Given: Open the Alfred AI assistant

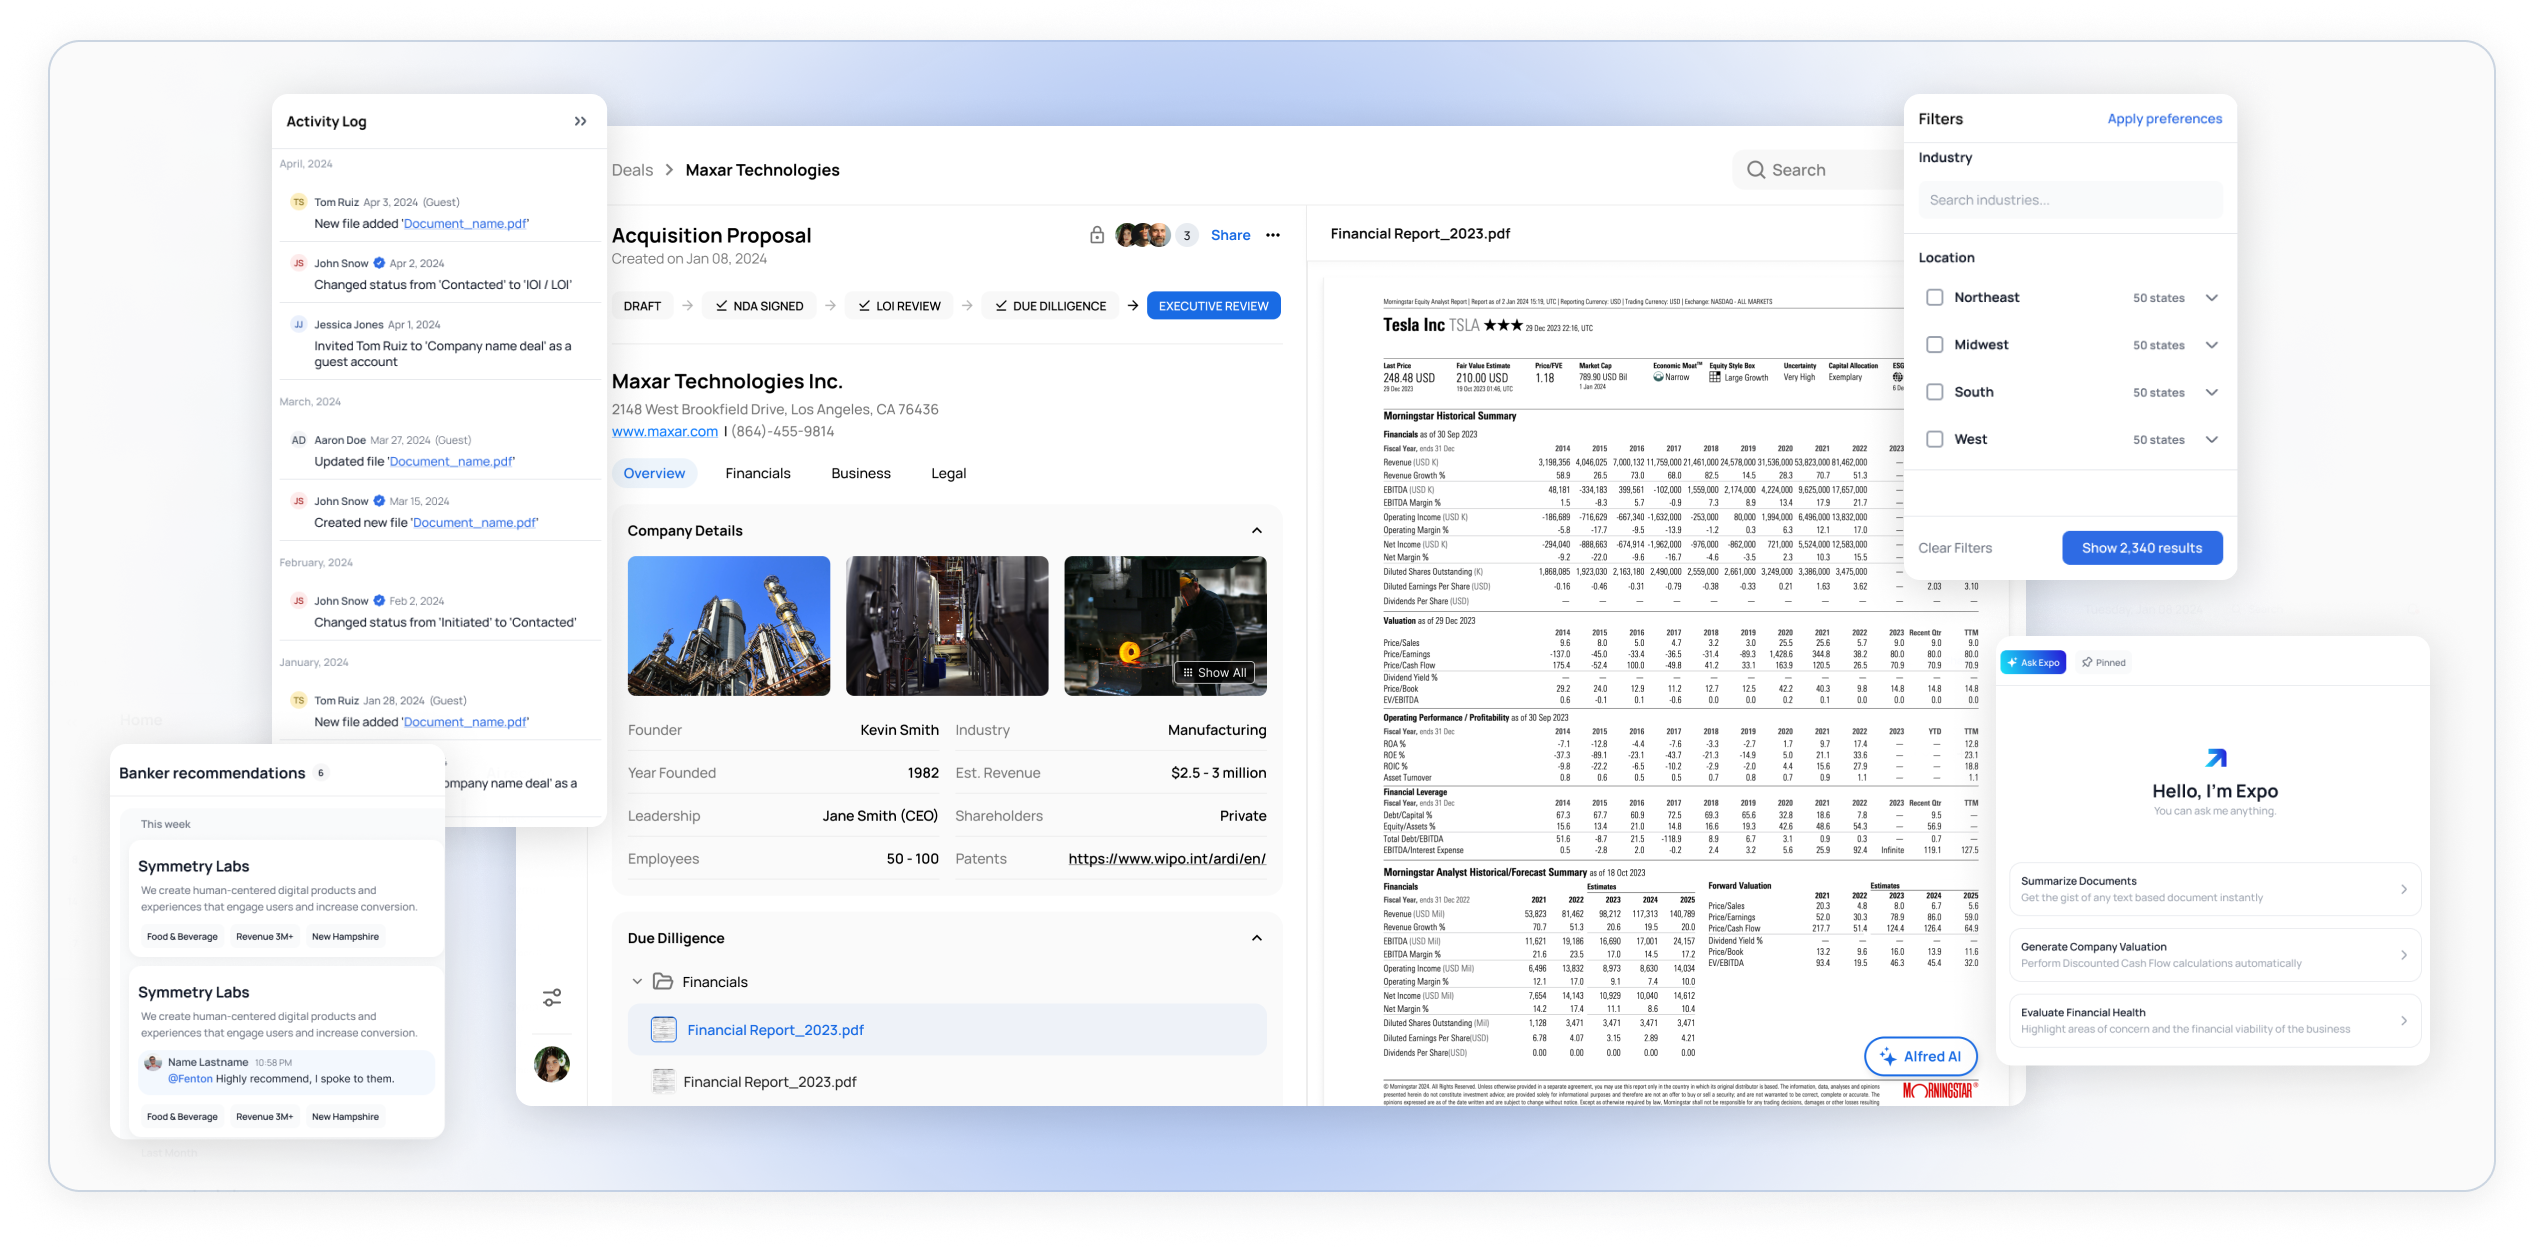Looking at the screenshot, I should tap(1920, 1056).
